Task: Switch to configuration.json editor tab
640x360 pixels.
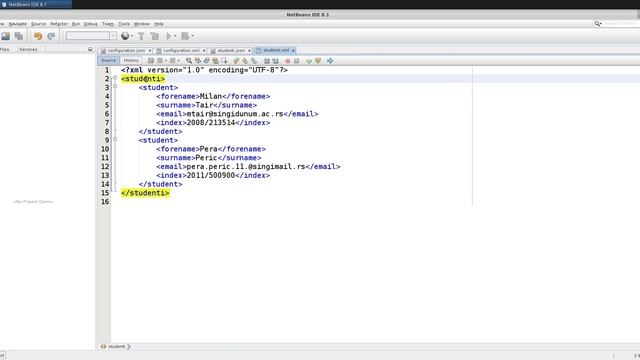Action: click(126, 51)
